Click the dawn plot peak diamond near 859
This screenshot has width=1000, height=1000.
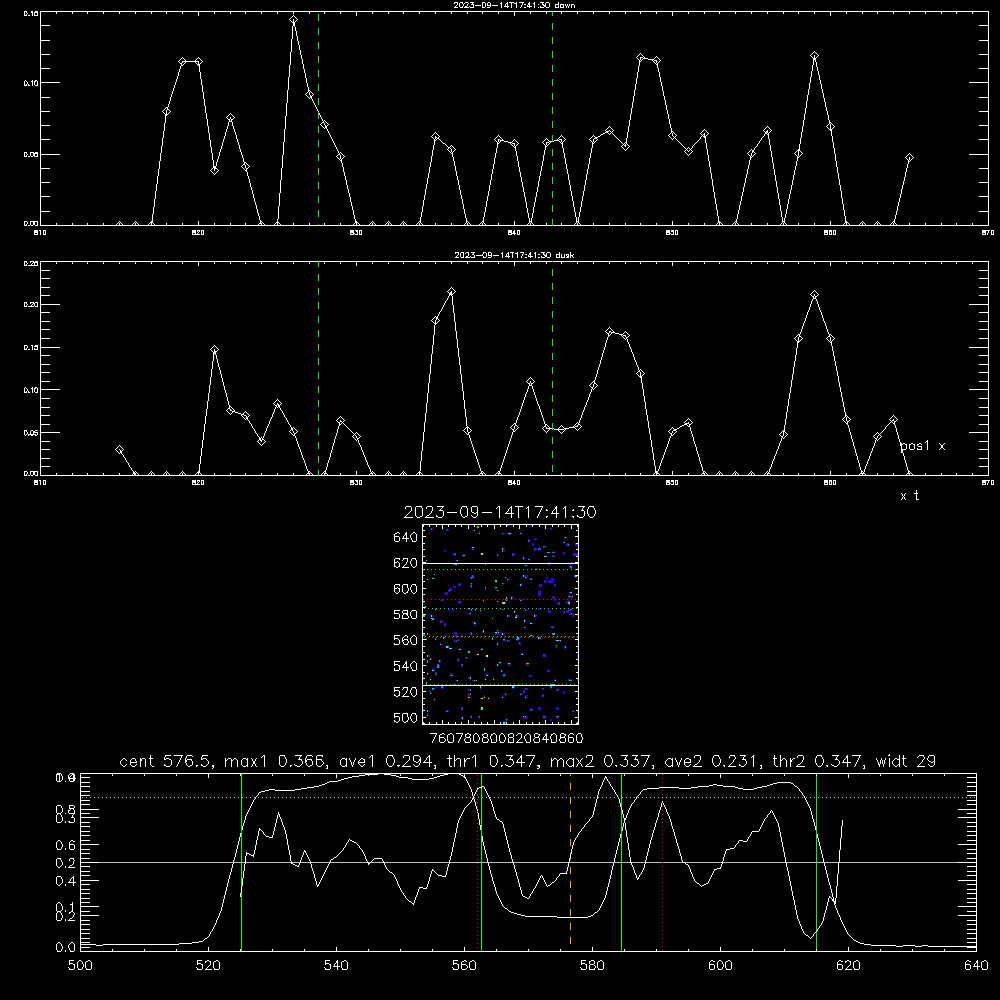click(x=814, y=55)
